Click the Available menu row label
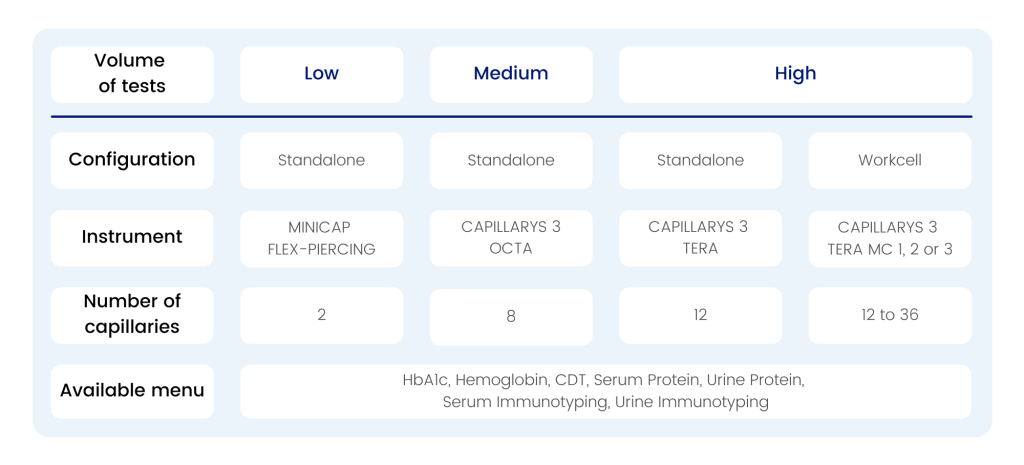The width and height of the screenshot is (1024, 465). tap(132, 391)
